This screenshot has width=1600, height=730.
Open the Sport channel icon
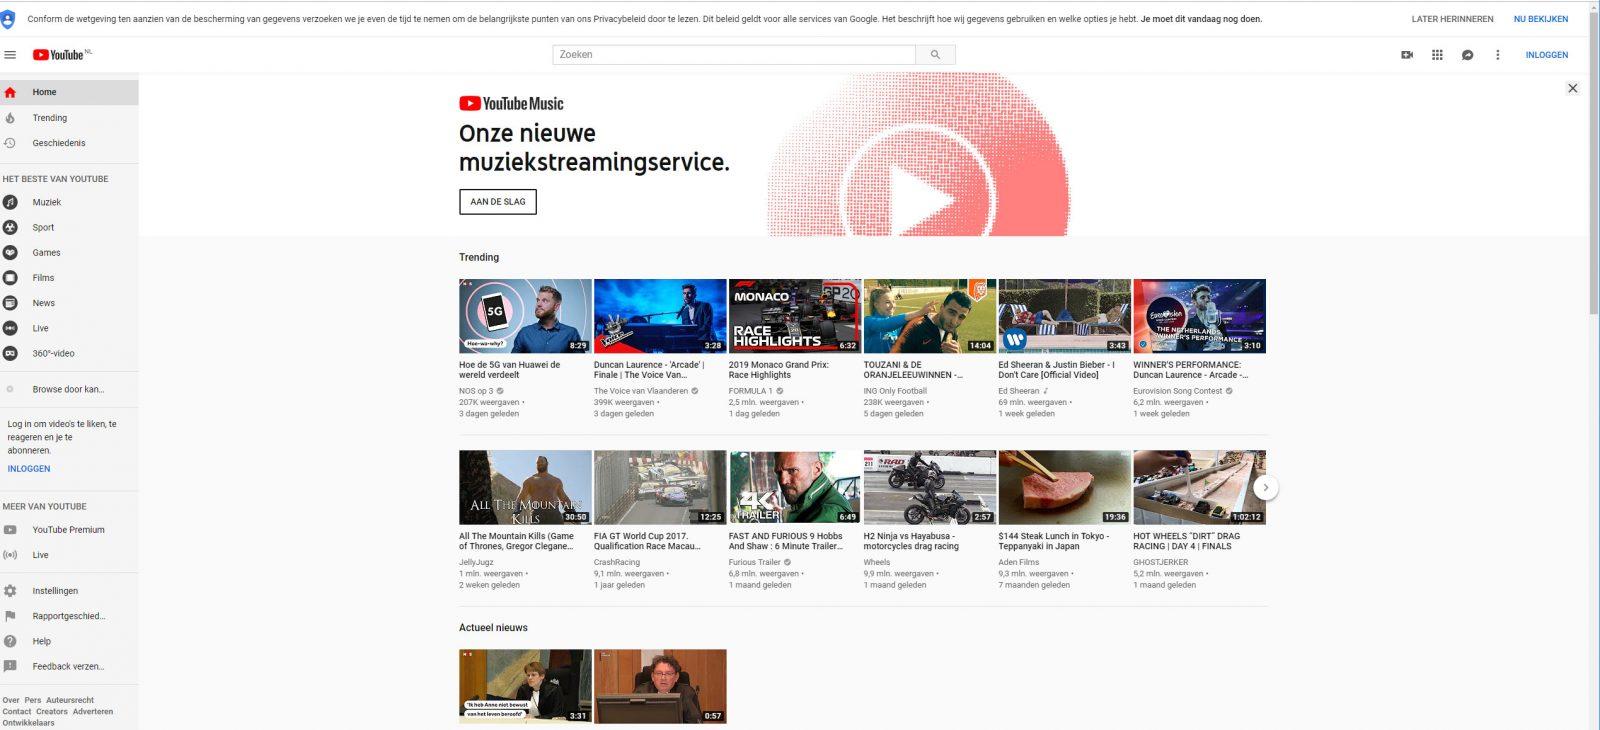(x=10, y=227)
